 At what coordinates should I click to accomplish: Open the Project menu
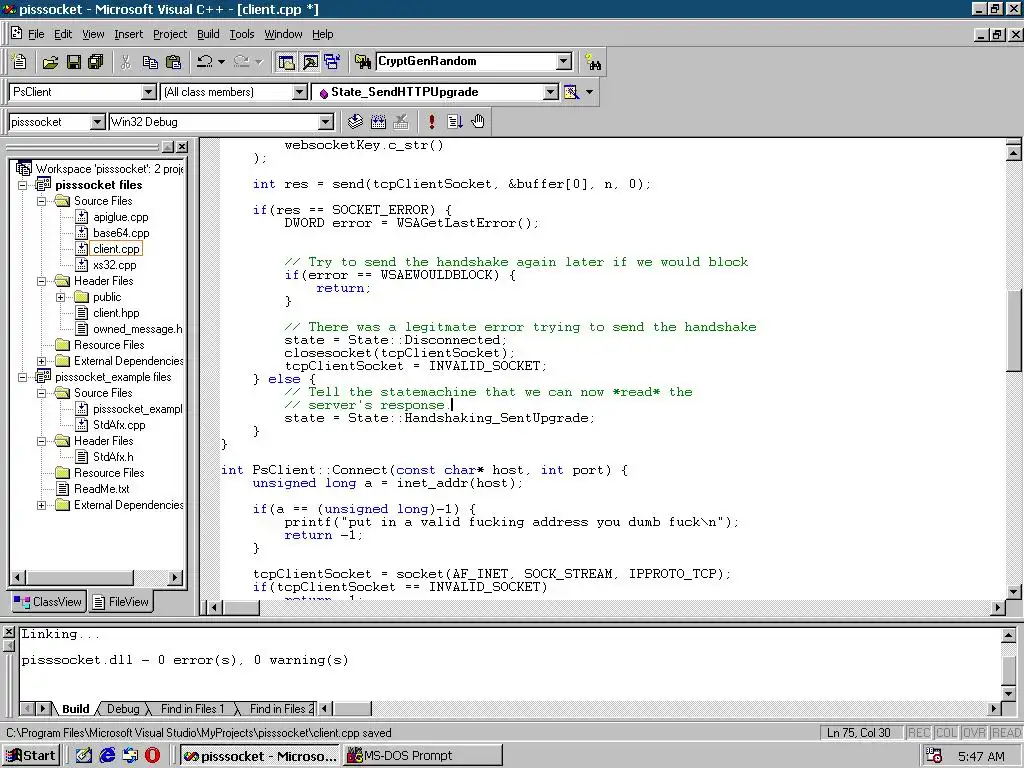pos(170,34)
